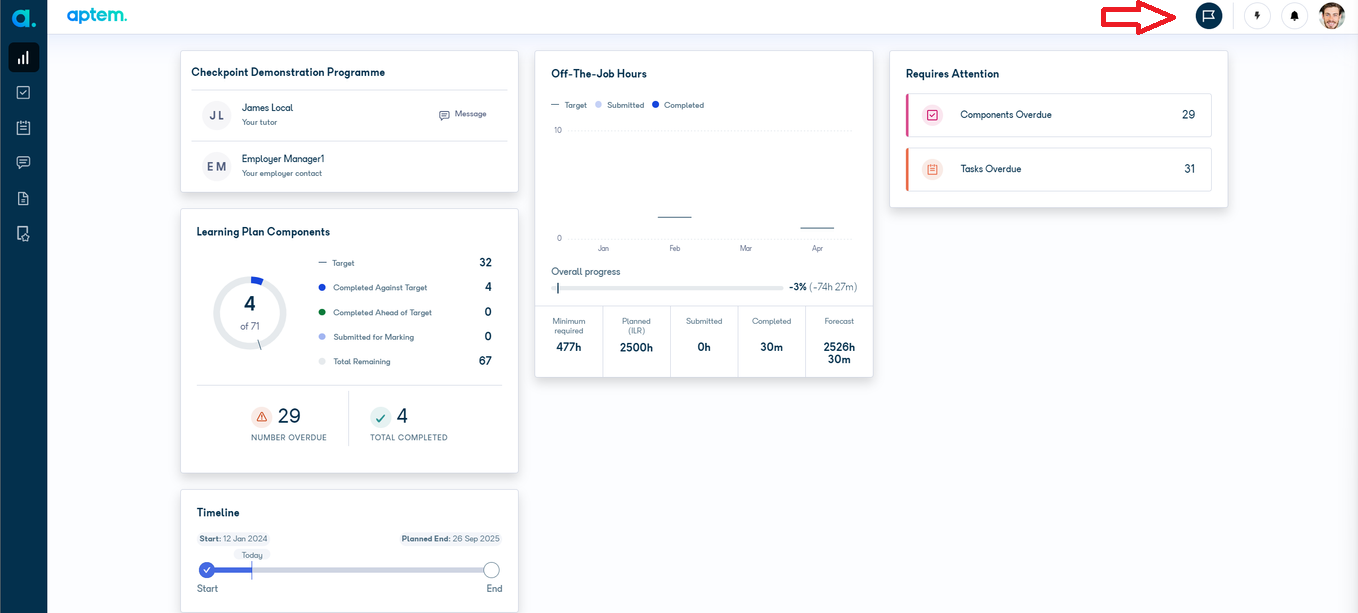Select Submitted for Marking legend row

pyautogui.click(x=405, y=337)
